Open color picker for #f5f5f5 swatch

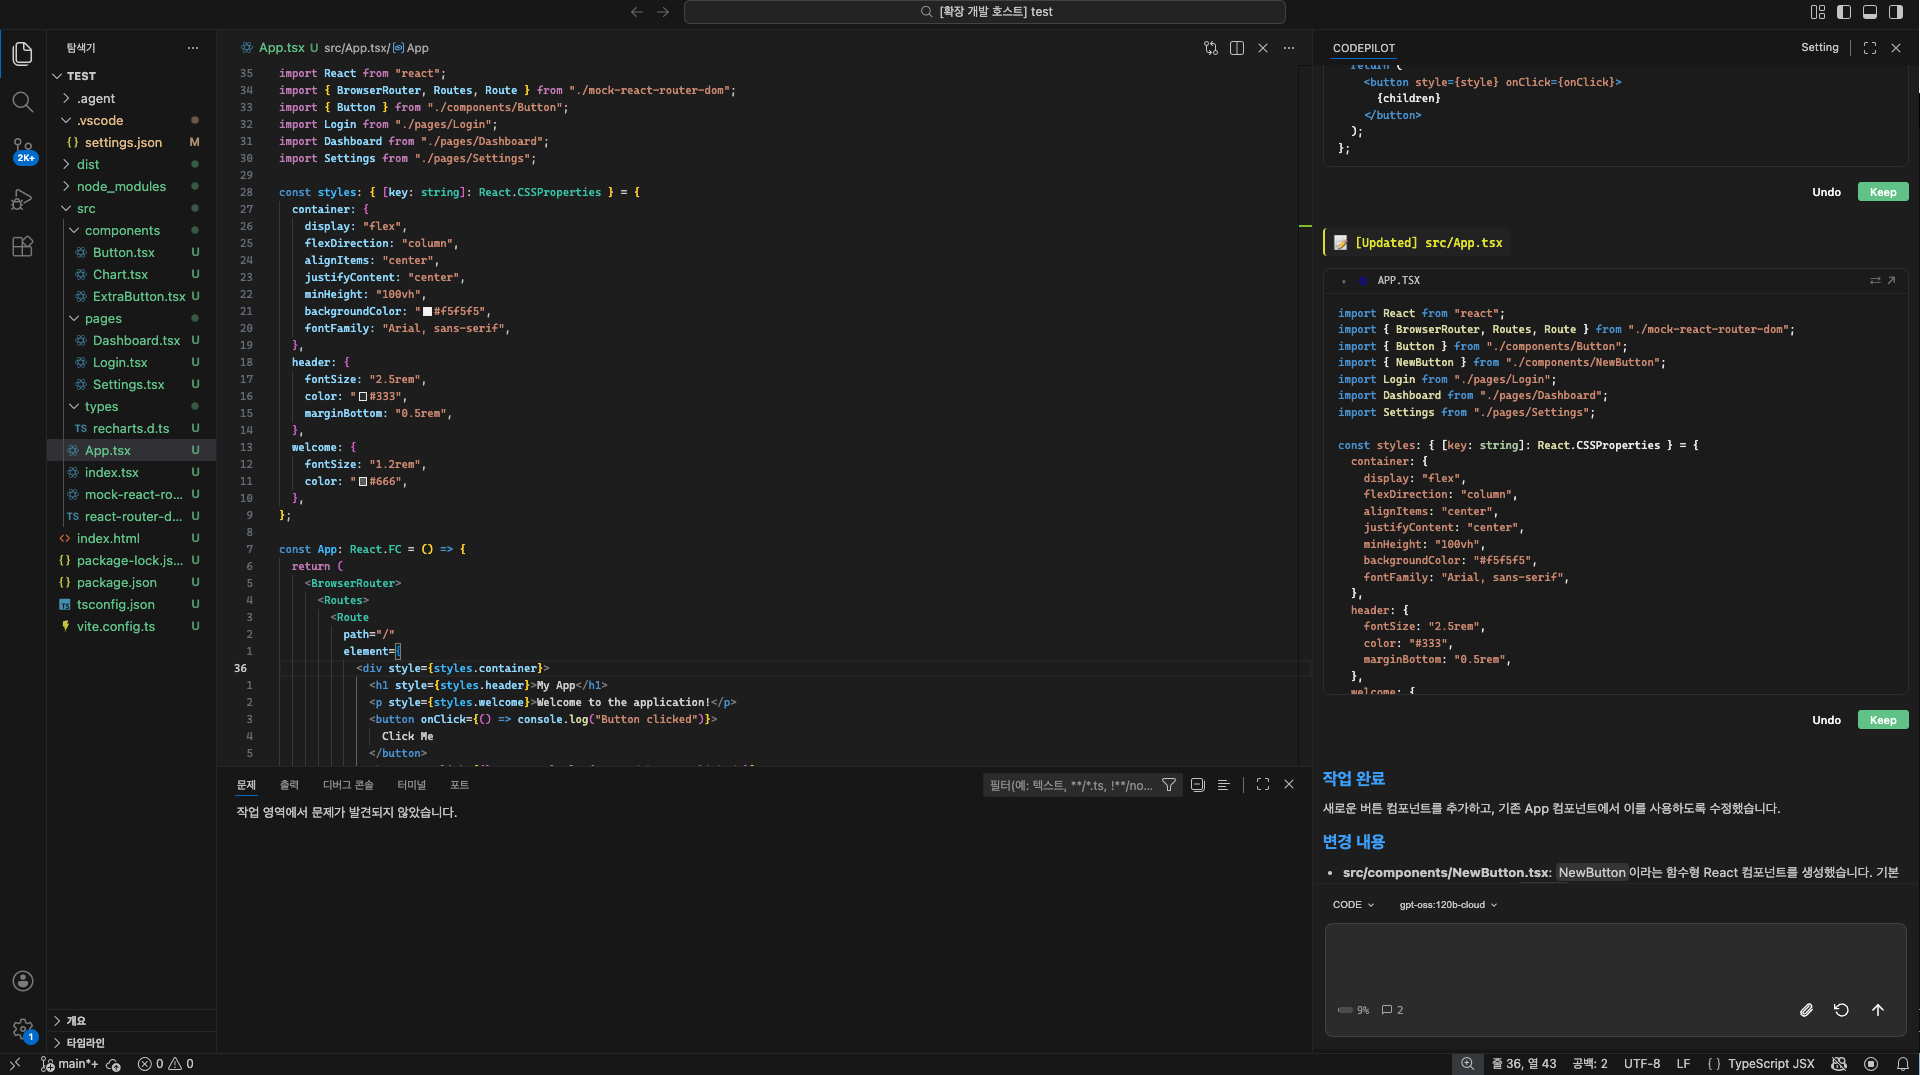click(427, 312)
